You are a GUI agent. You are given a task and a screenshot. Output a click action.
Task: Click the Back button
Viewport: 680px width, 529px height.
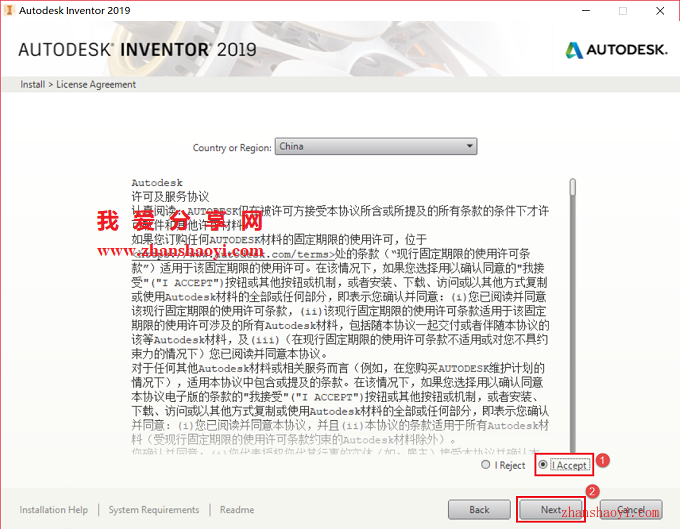[479, 509]
